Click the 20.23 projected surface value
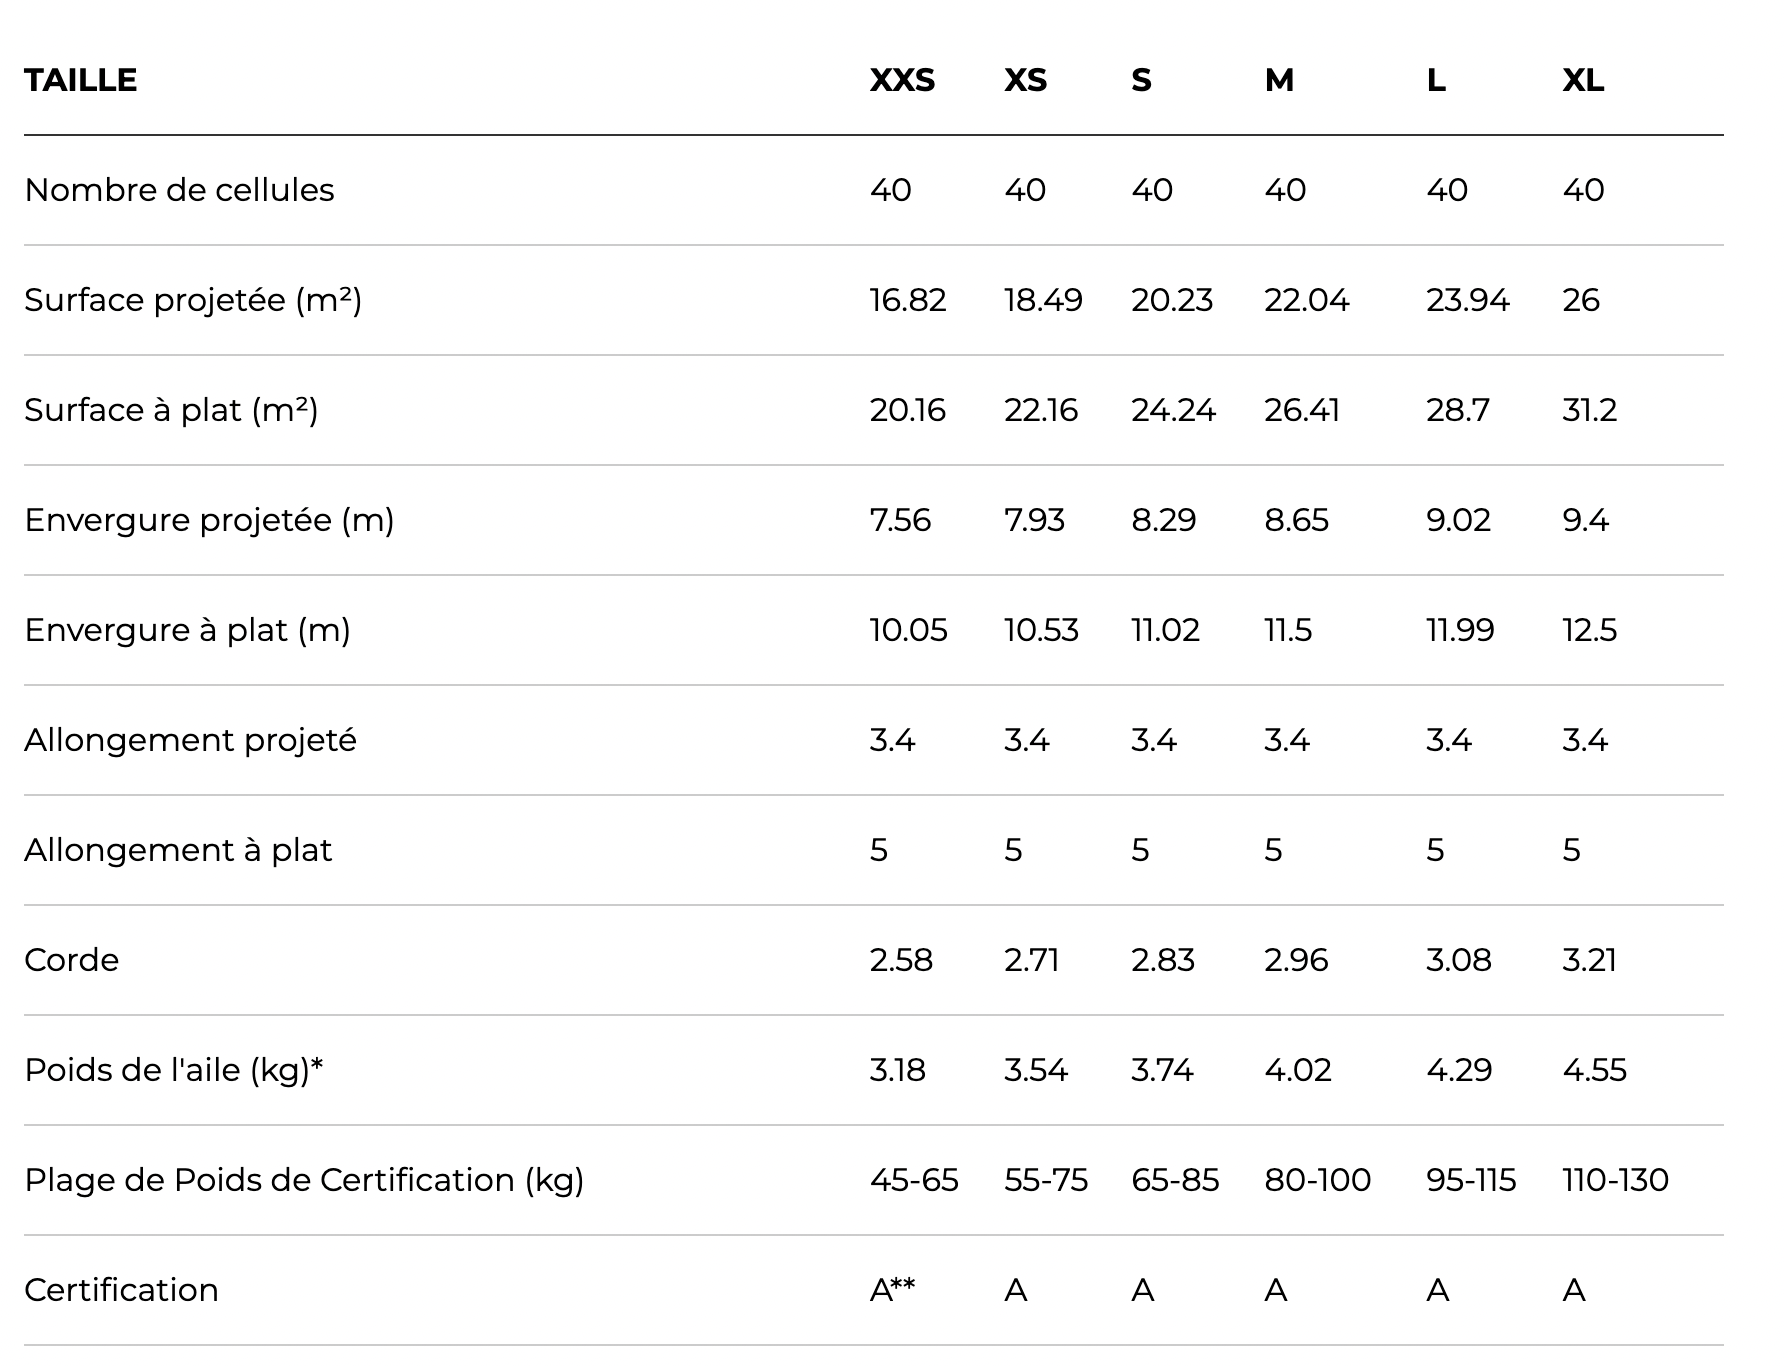 coord(1172,300)
